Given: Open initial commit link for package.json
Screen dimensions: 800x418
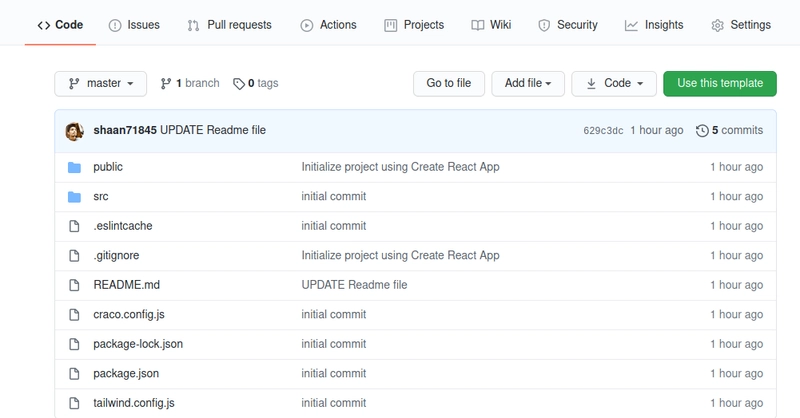Looking at the screenshot, I should (334, 374).
